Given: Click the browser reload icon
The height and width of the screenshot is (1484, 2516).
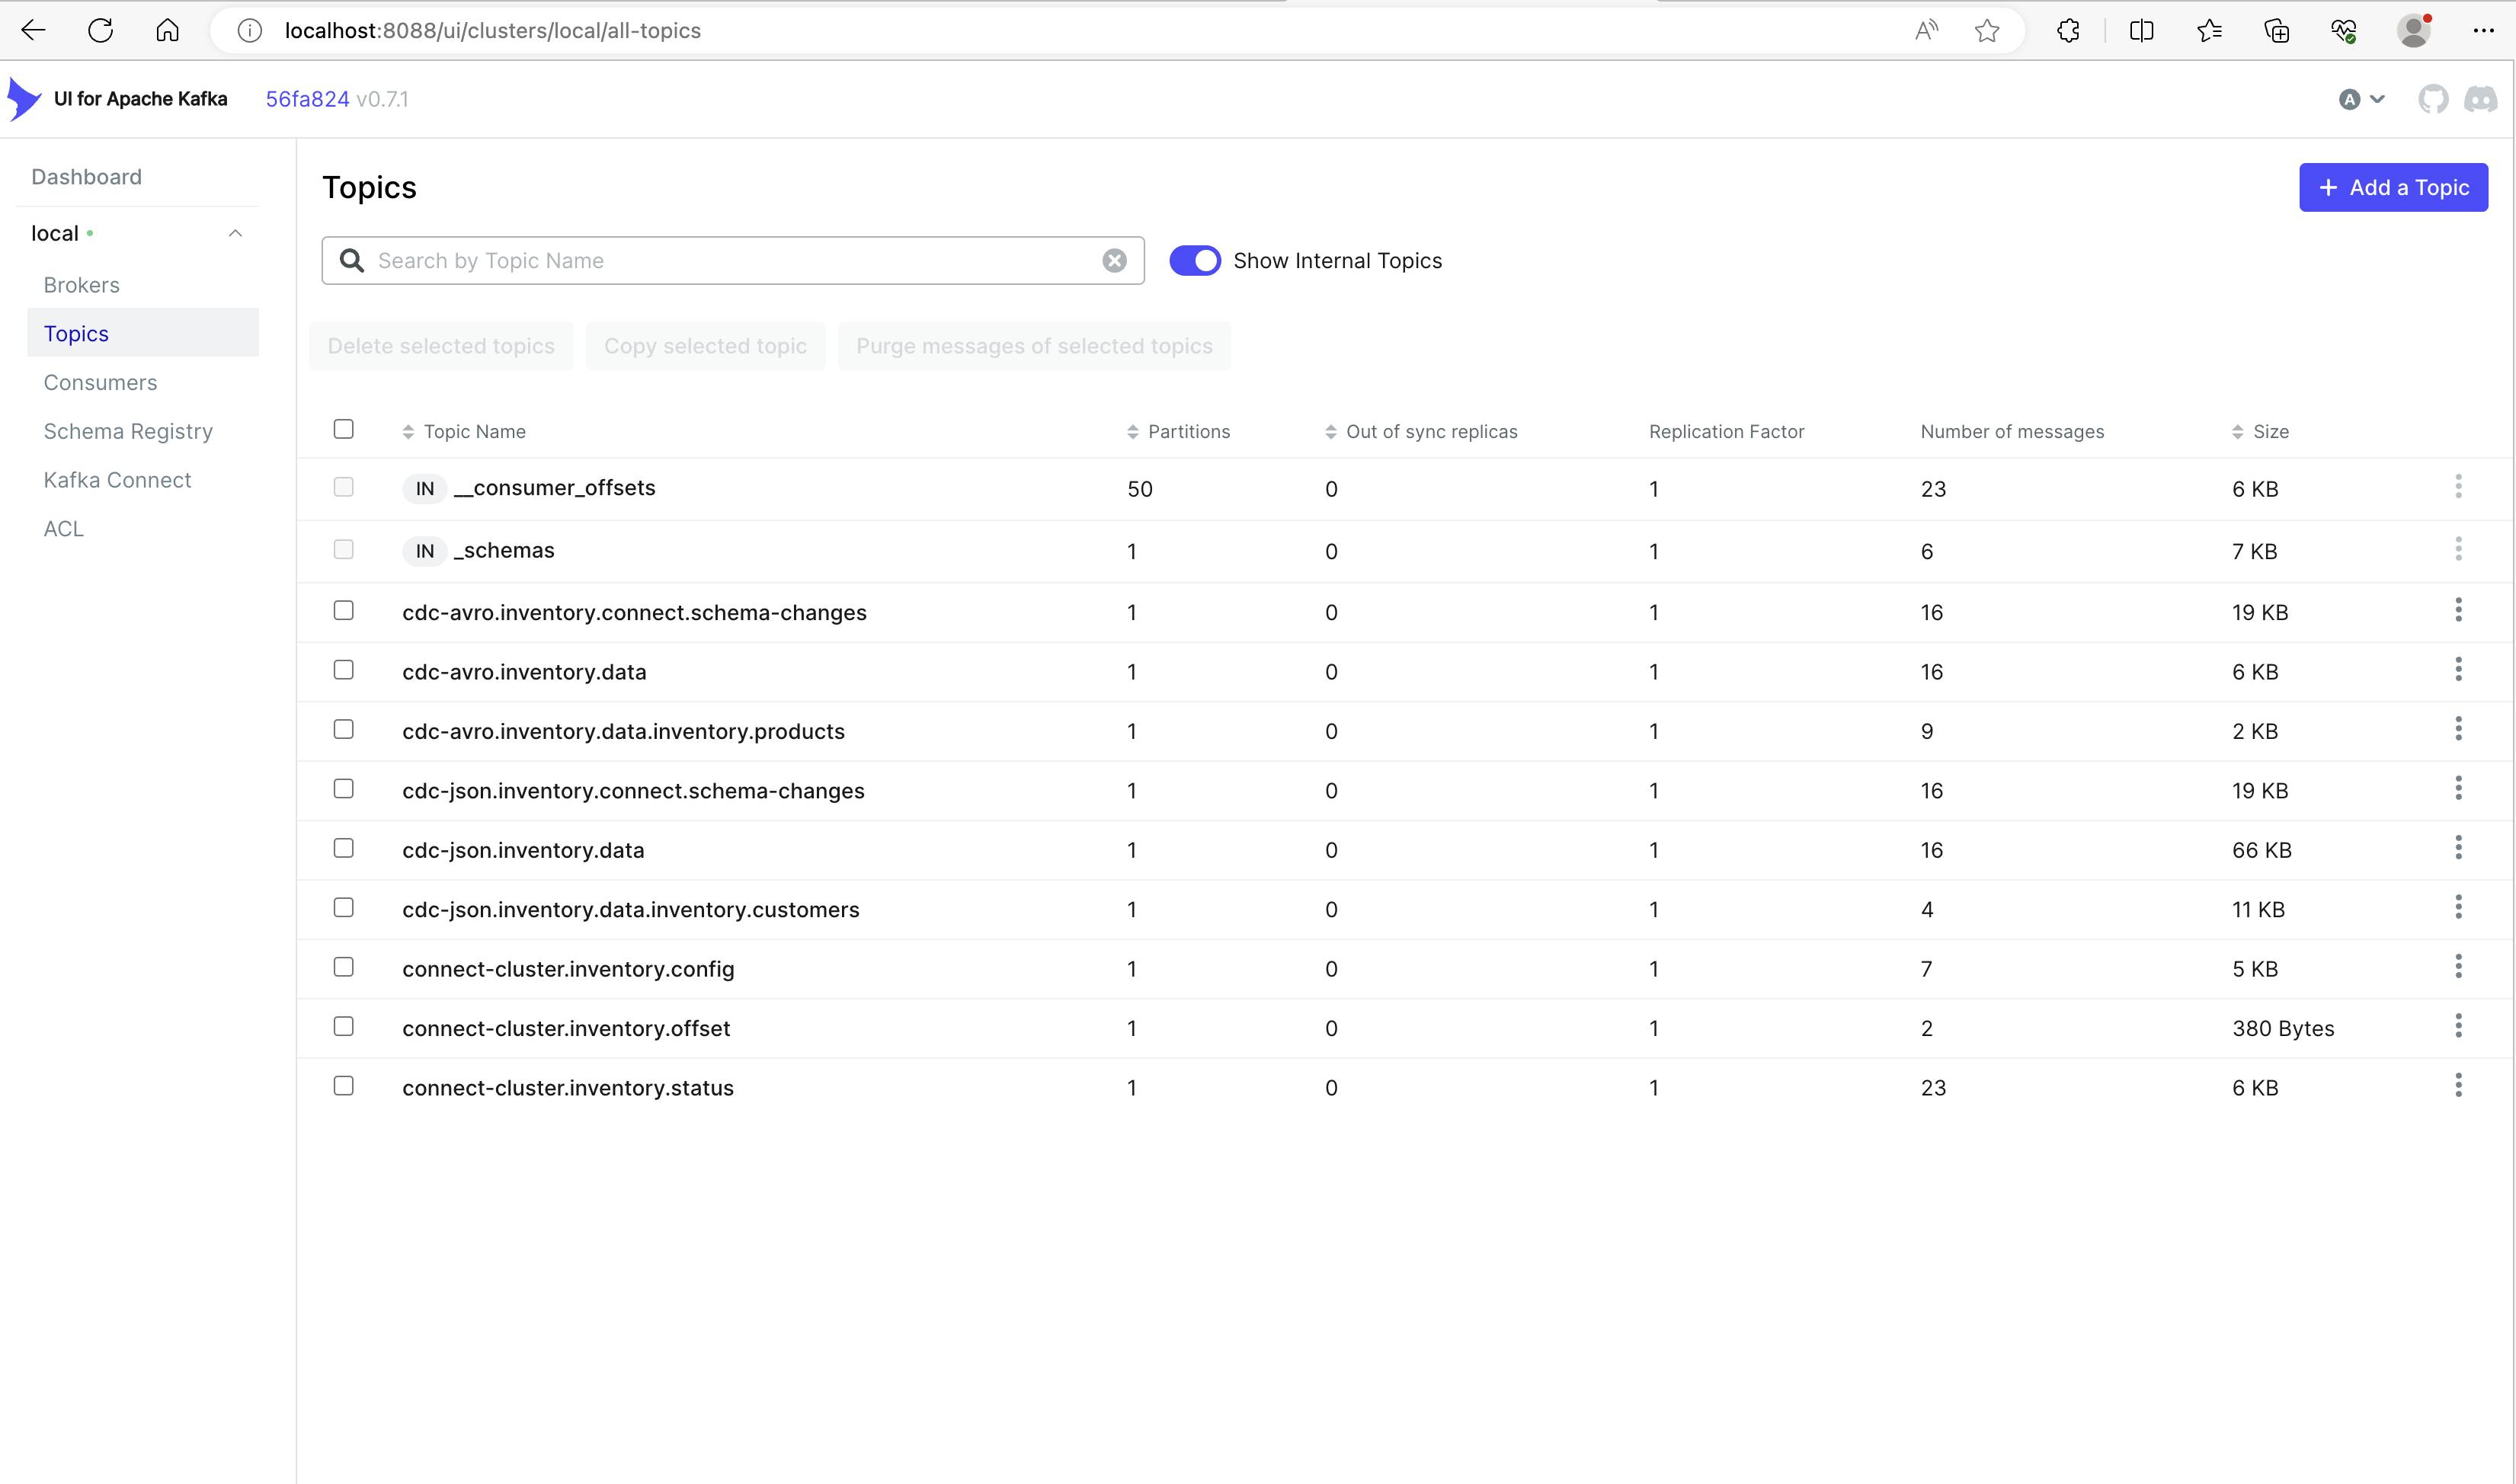Looking at the screenshot, I should tap(100, 31).
